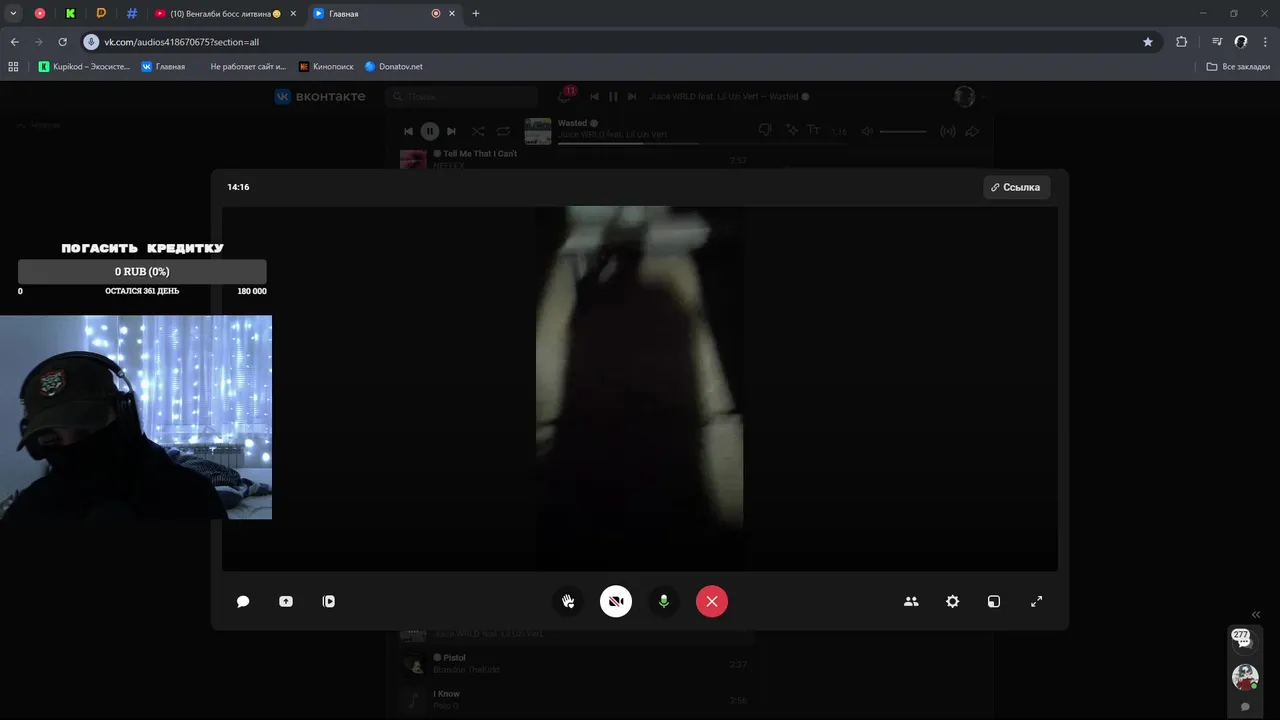Image resolution: width=1280 pixels, height=720 pixels.
Task: Raise hand in the call
Action: tap(568, 601)
